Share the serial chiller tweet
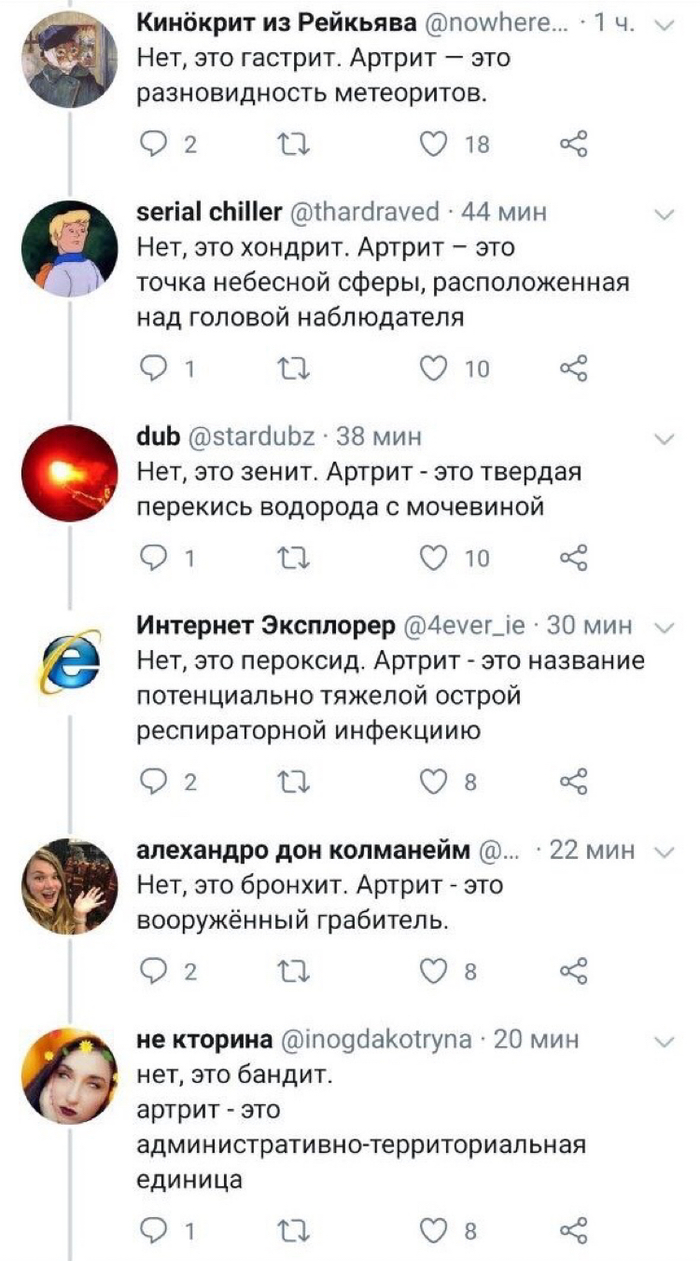This screenshot has height=1261, width=700. [x=573, y=369]
